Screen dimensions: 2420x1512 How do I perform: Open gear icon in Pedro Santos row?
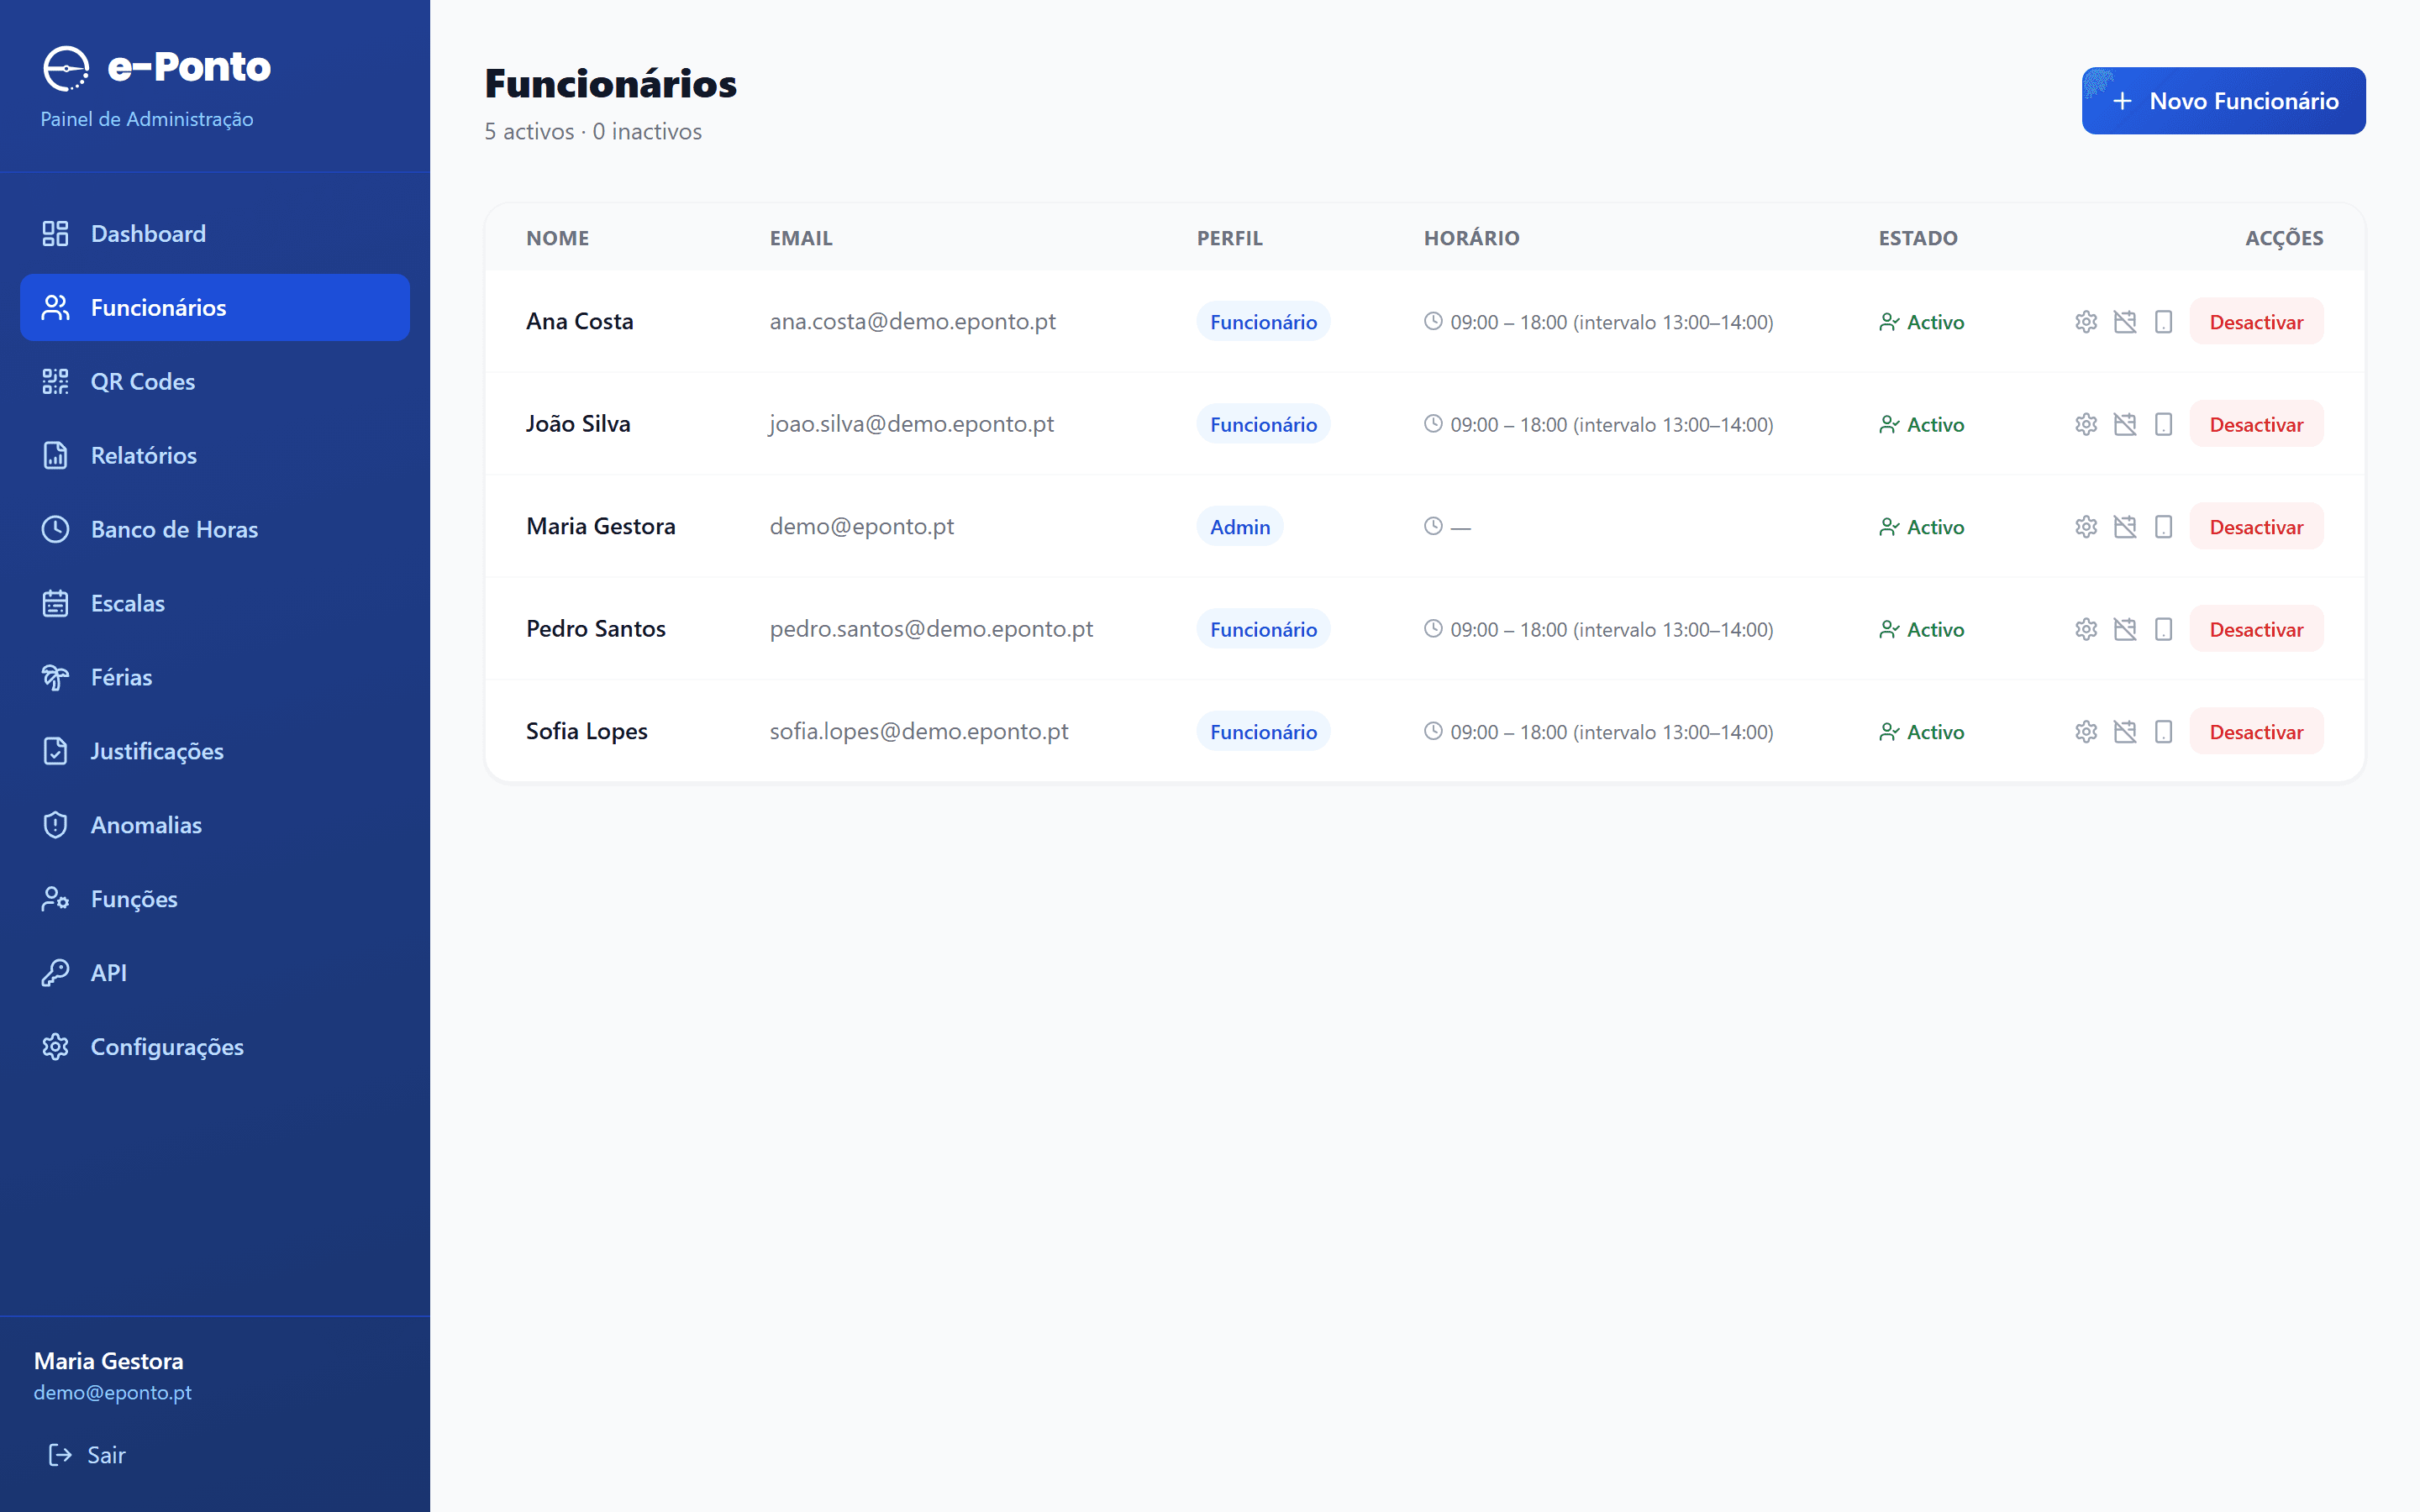[x=2085, y=629]
